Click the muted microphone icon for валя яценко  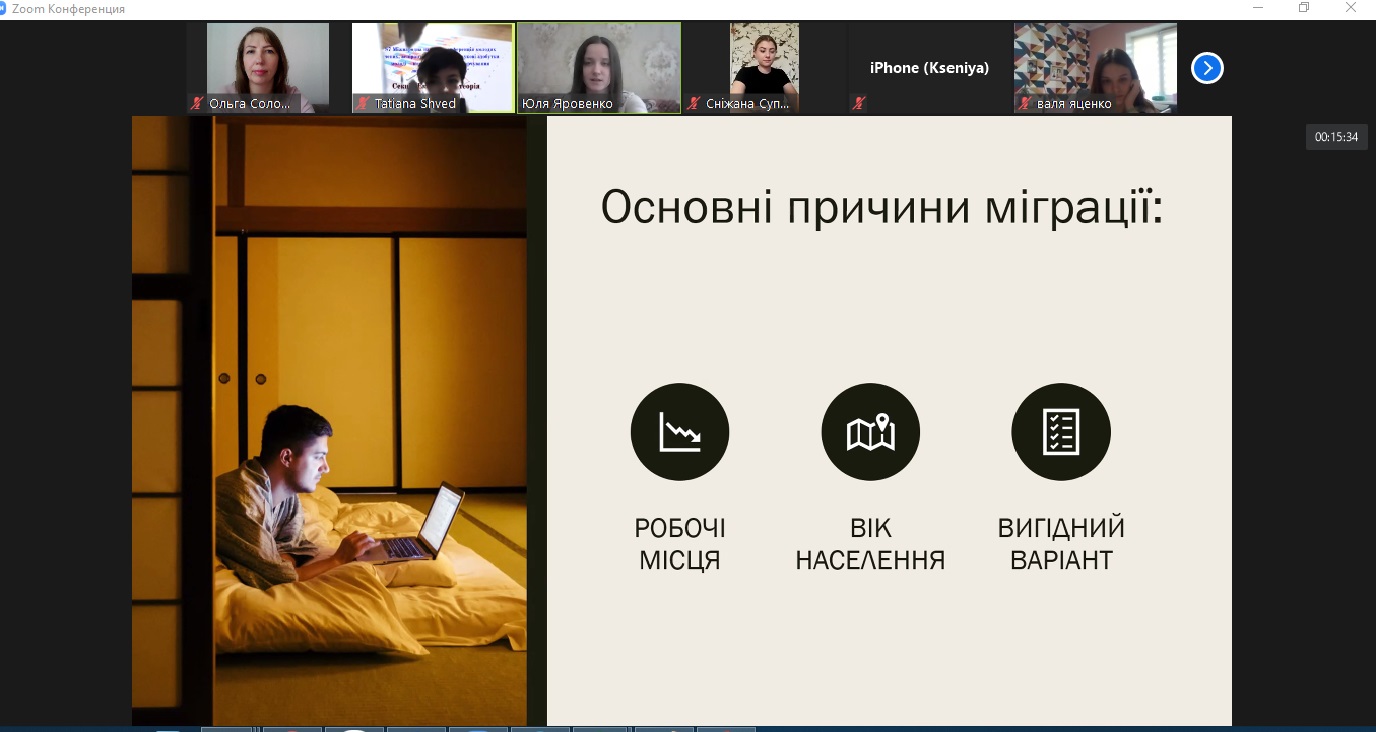[x=1024, y=103]
